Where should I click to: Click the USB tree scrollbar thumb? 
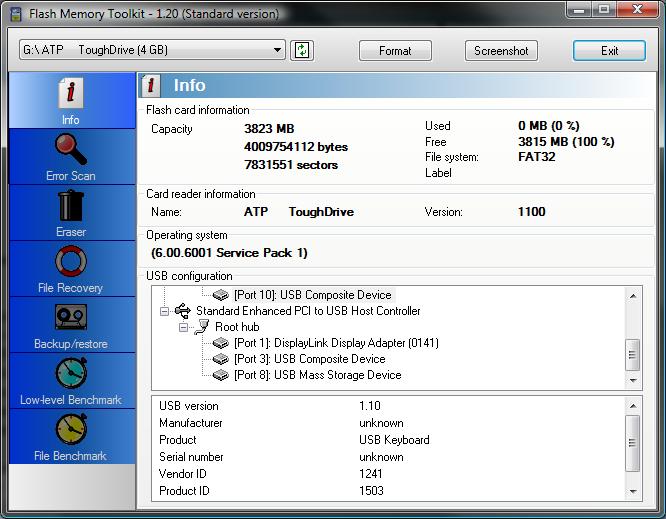pyautogui.click(x=633, y=355)
